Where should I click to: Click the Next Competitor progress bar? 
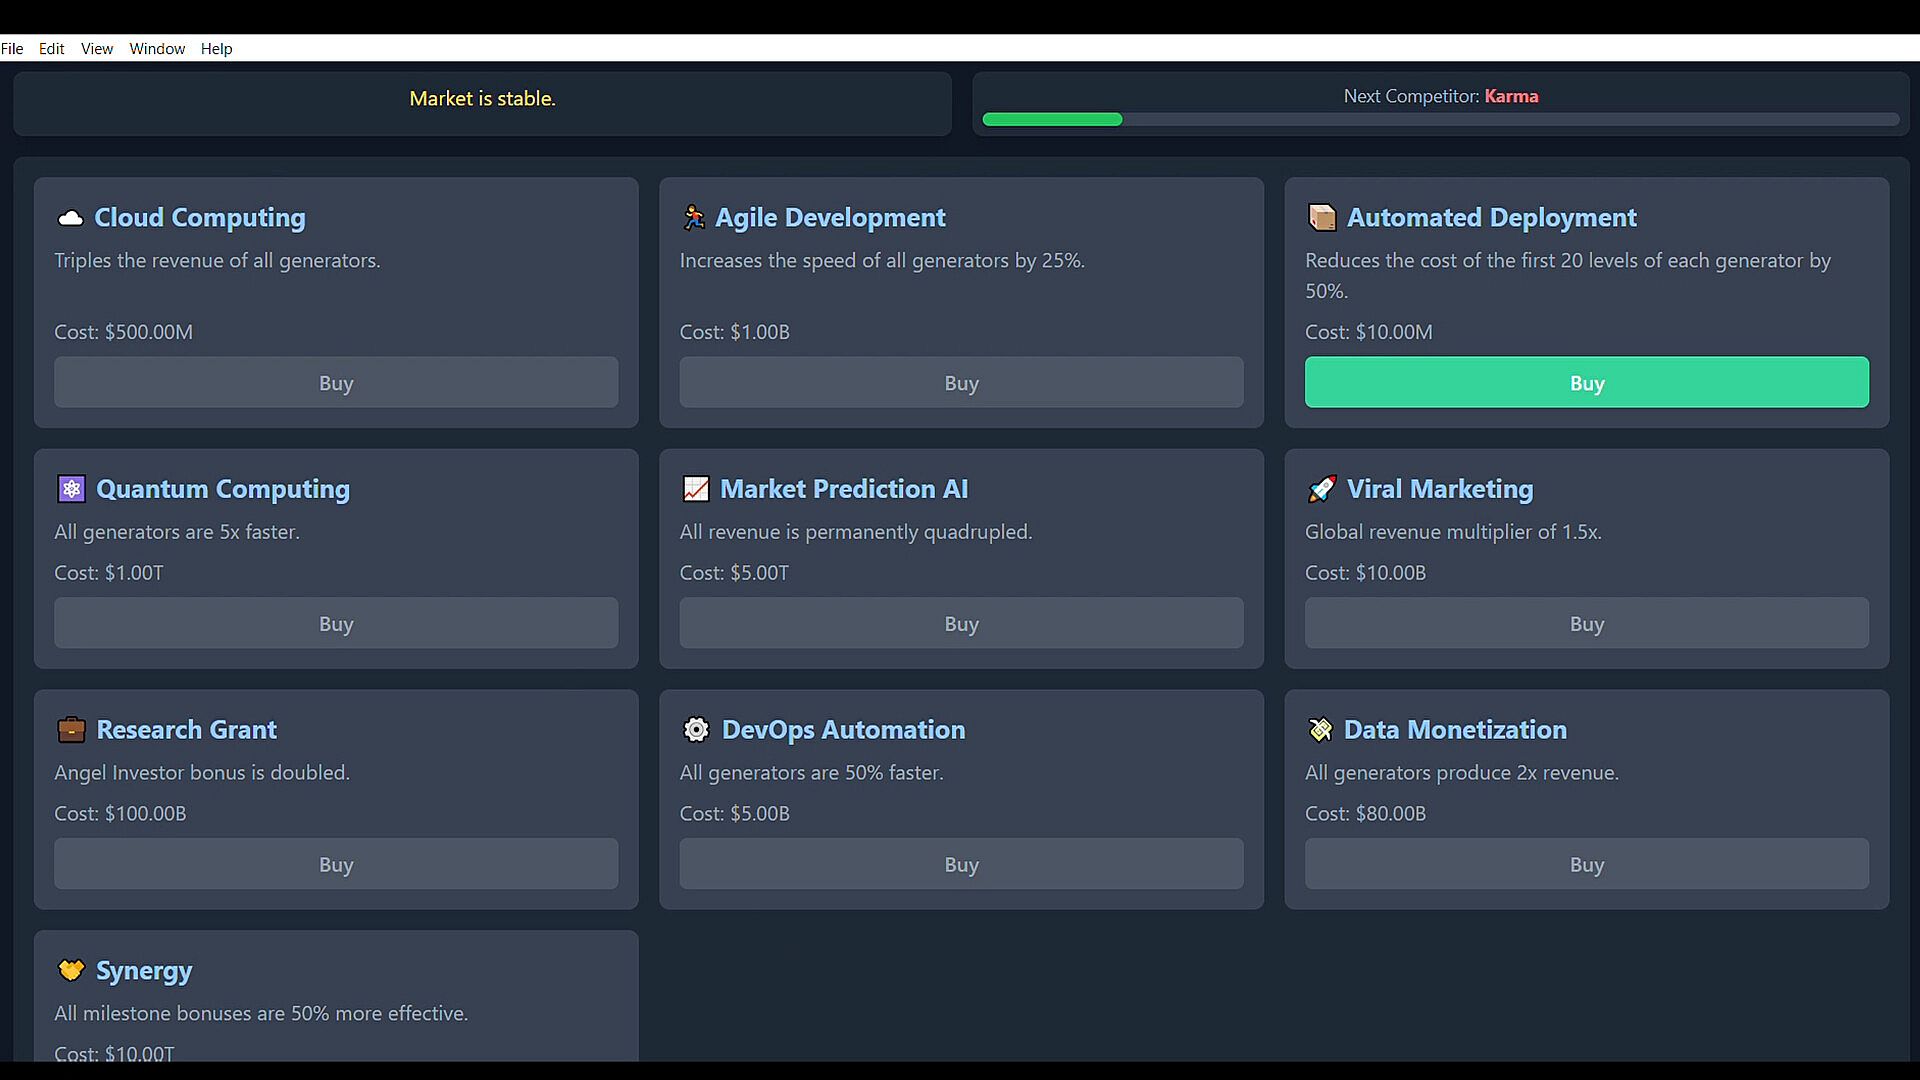tap(1440, 120)
